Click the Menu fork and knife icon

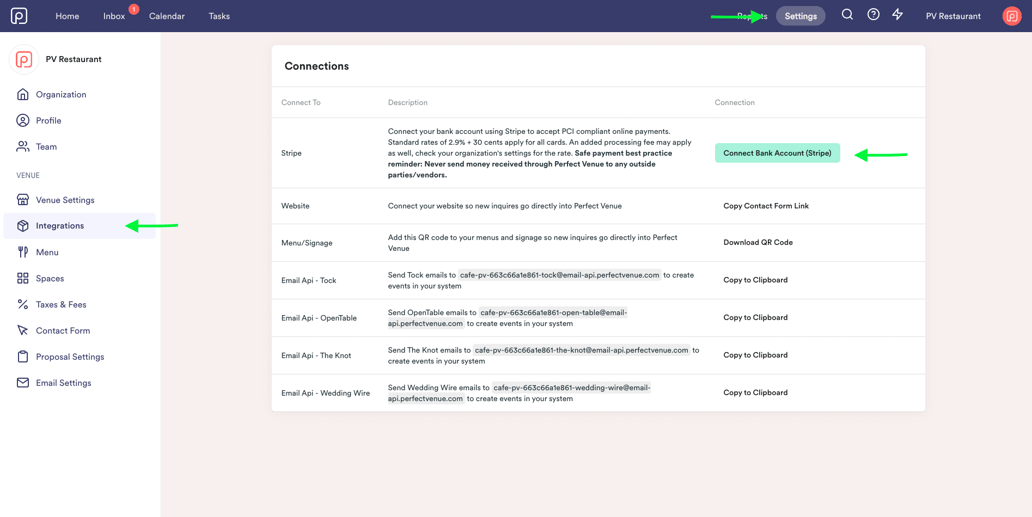(23, 252)
